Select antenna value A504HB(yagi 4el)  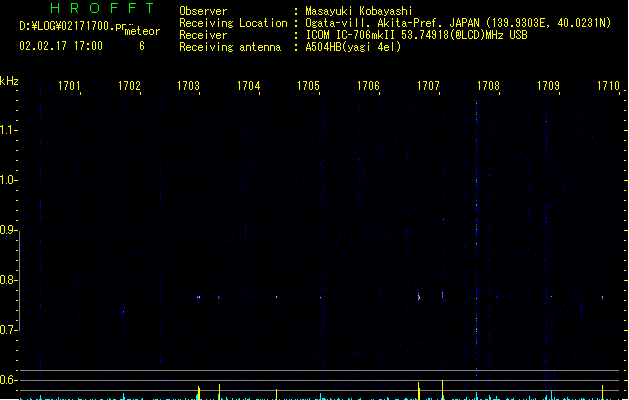pos(353,47)
